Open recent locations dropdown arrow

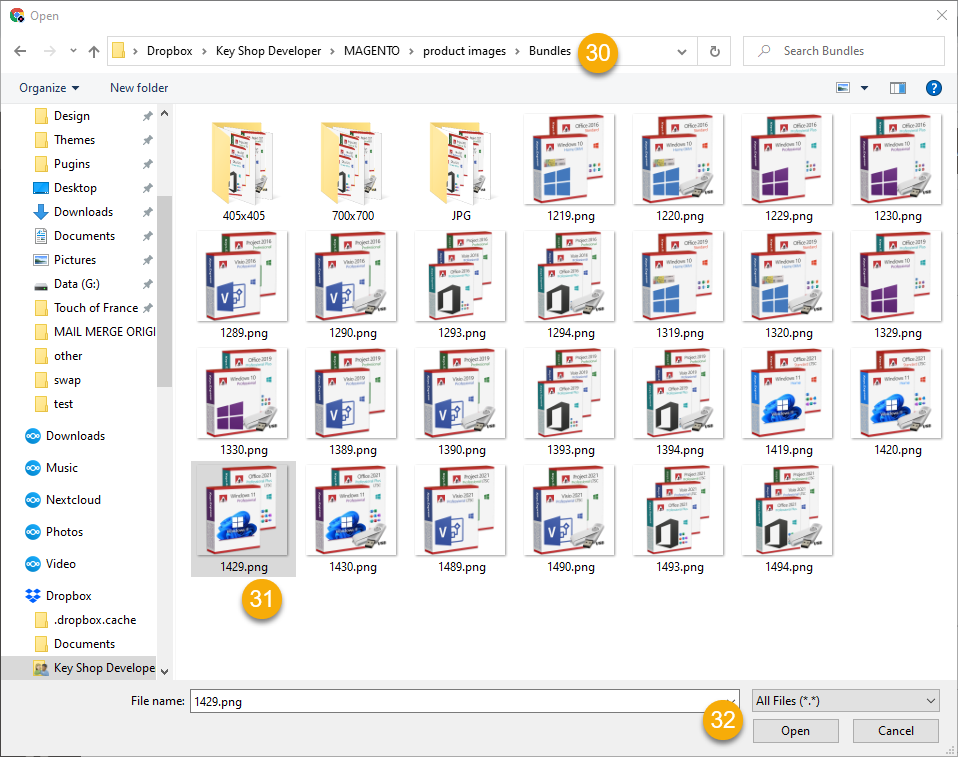(73, 51)
